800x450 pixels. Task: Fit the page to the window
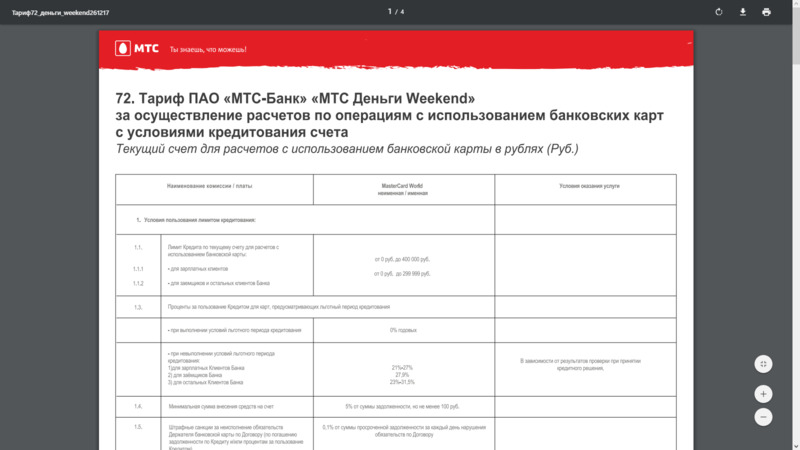pyautogui.click(x=763, y=364)
